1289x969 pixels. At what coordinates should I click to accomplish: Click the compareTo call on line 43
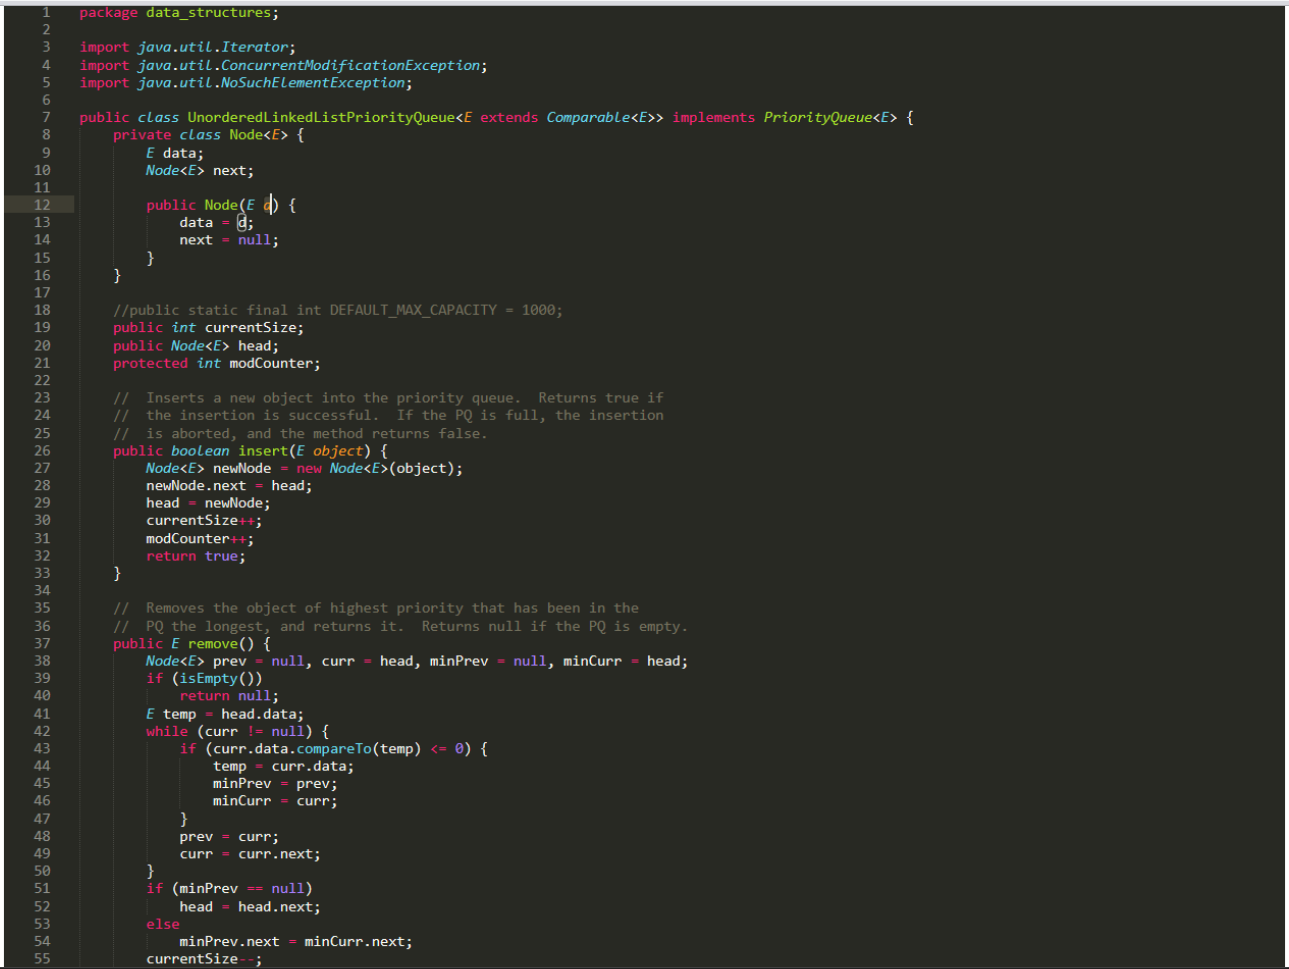(336, 748)
